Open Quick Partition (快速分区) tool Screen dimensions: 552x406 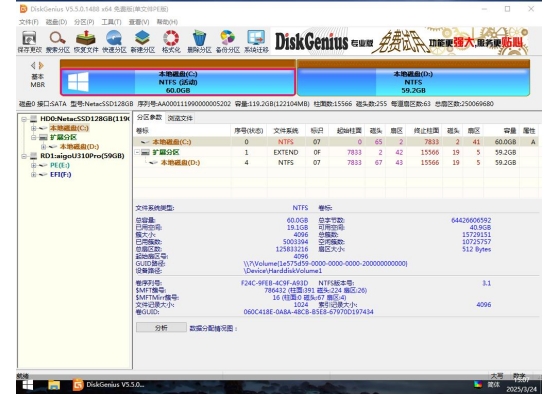click(114, 42)
